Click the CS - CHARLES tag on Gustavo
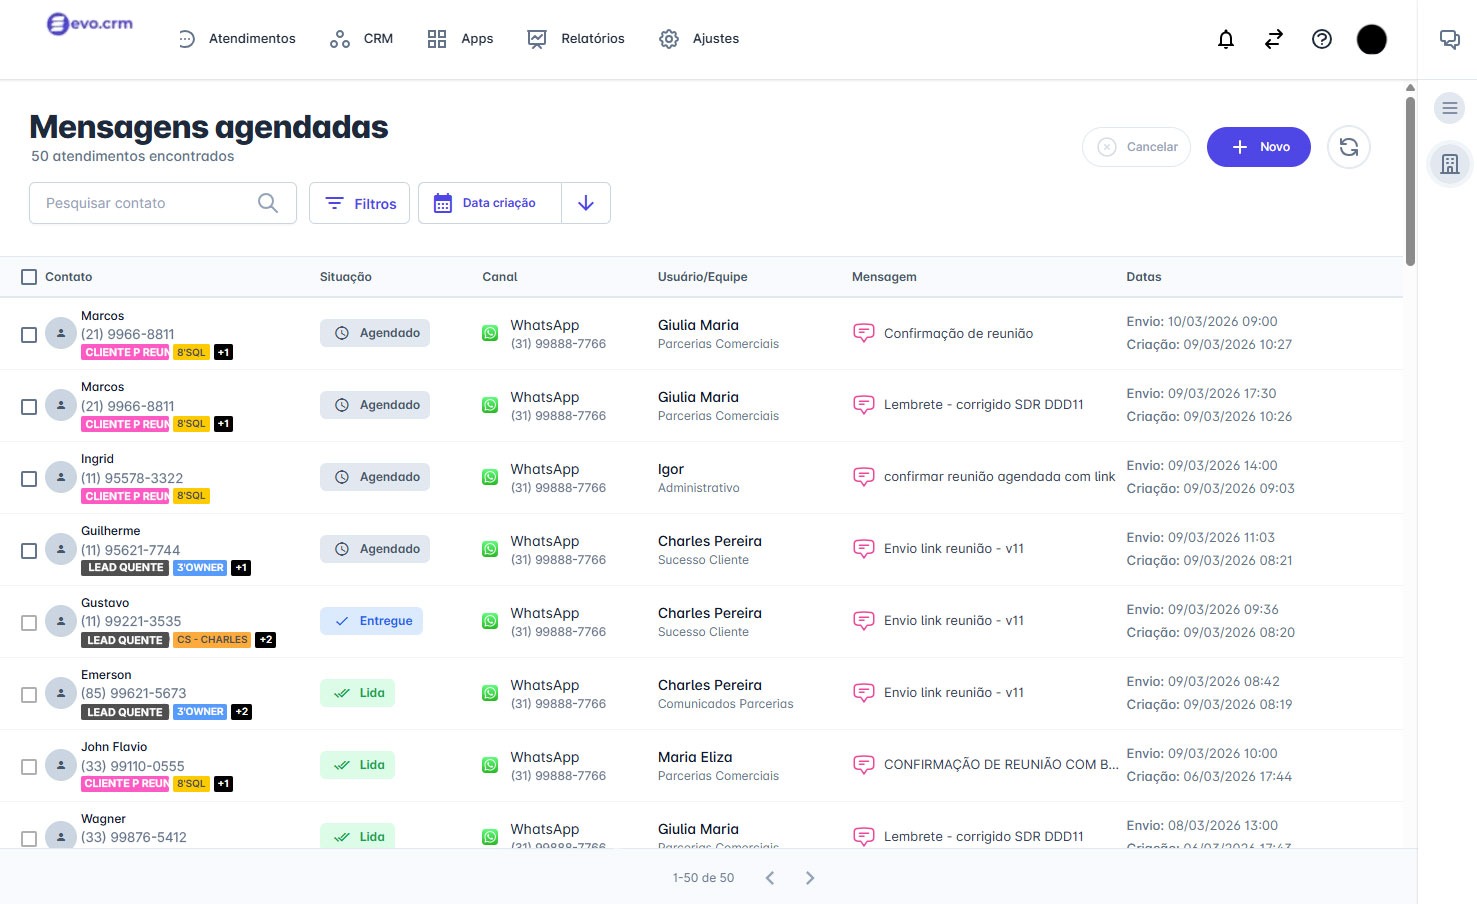This screenshot has width=1477, height=904. pos(211,640)
